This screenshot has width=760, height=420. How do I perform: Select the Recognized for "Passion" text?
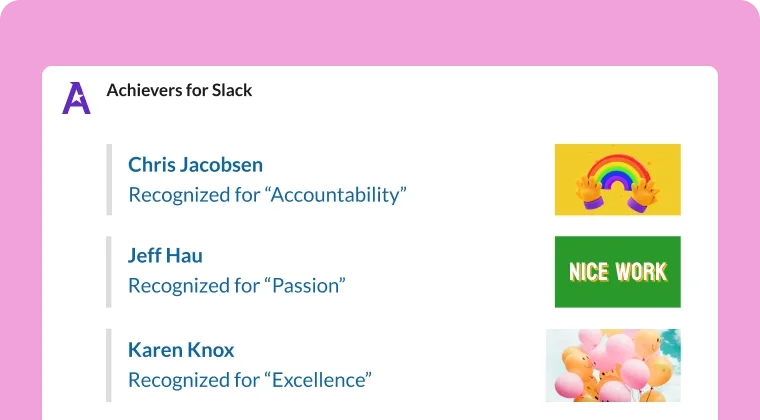coord(236,285)
